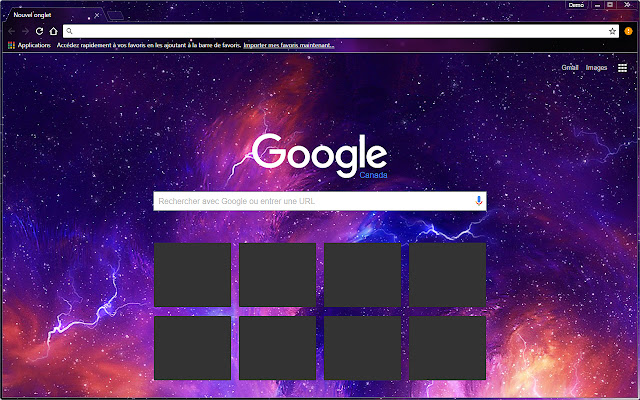Click the browser forward arrow
This screenshot has width=640, height=400.
tap(25, 31)
